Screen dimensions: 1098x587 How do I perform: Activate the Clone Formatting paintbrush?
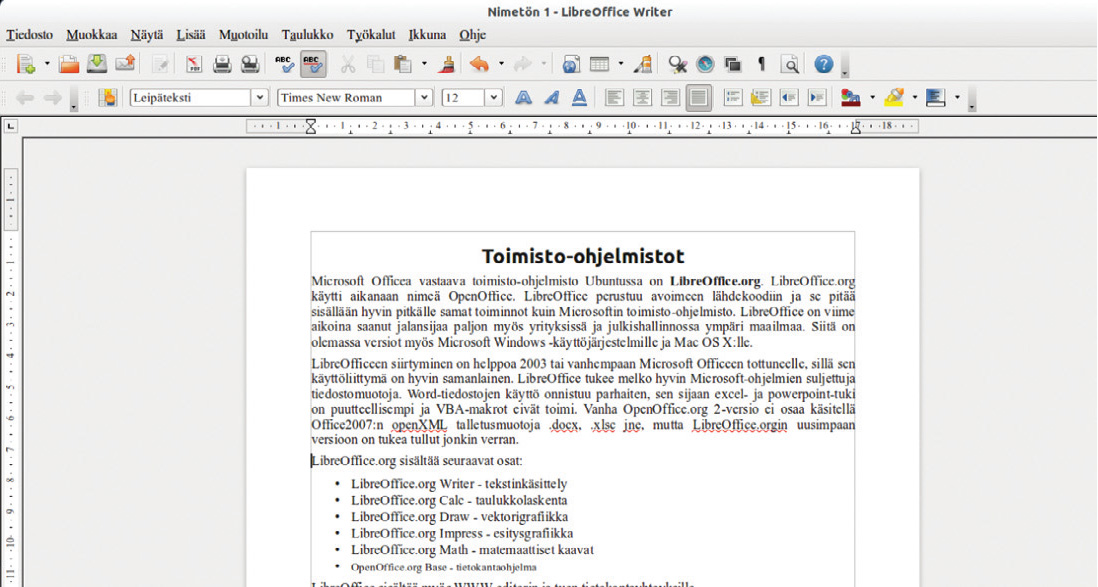[x=446, y=64]
